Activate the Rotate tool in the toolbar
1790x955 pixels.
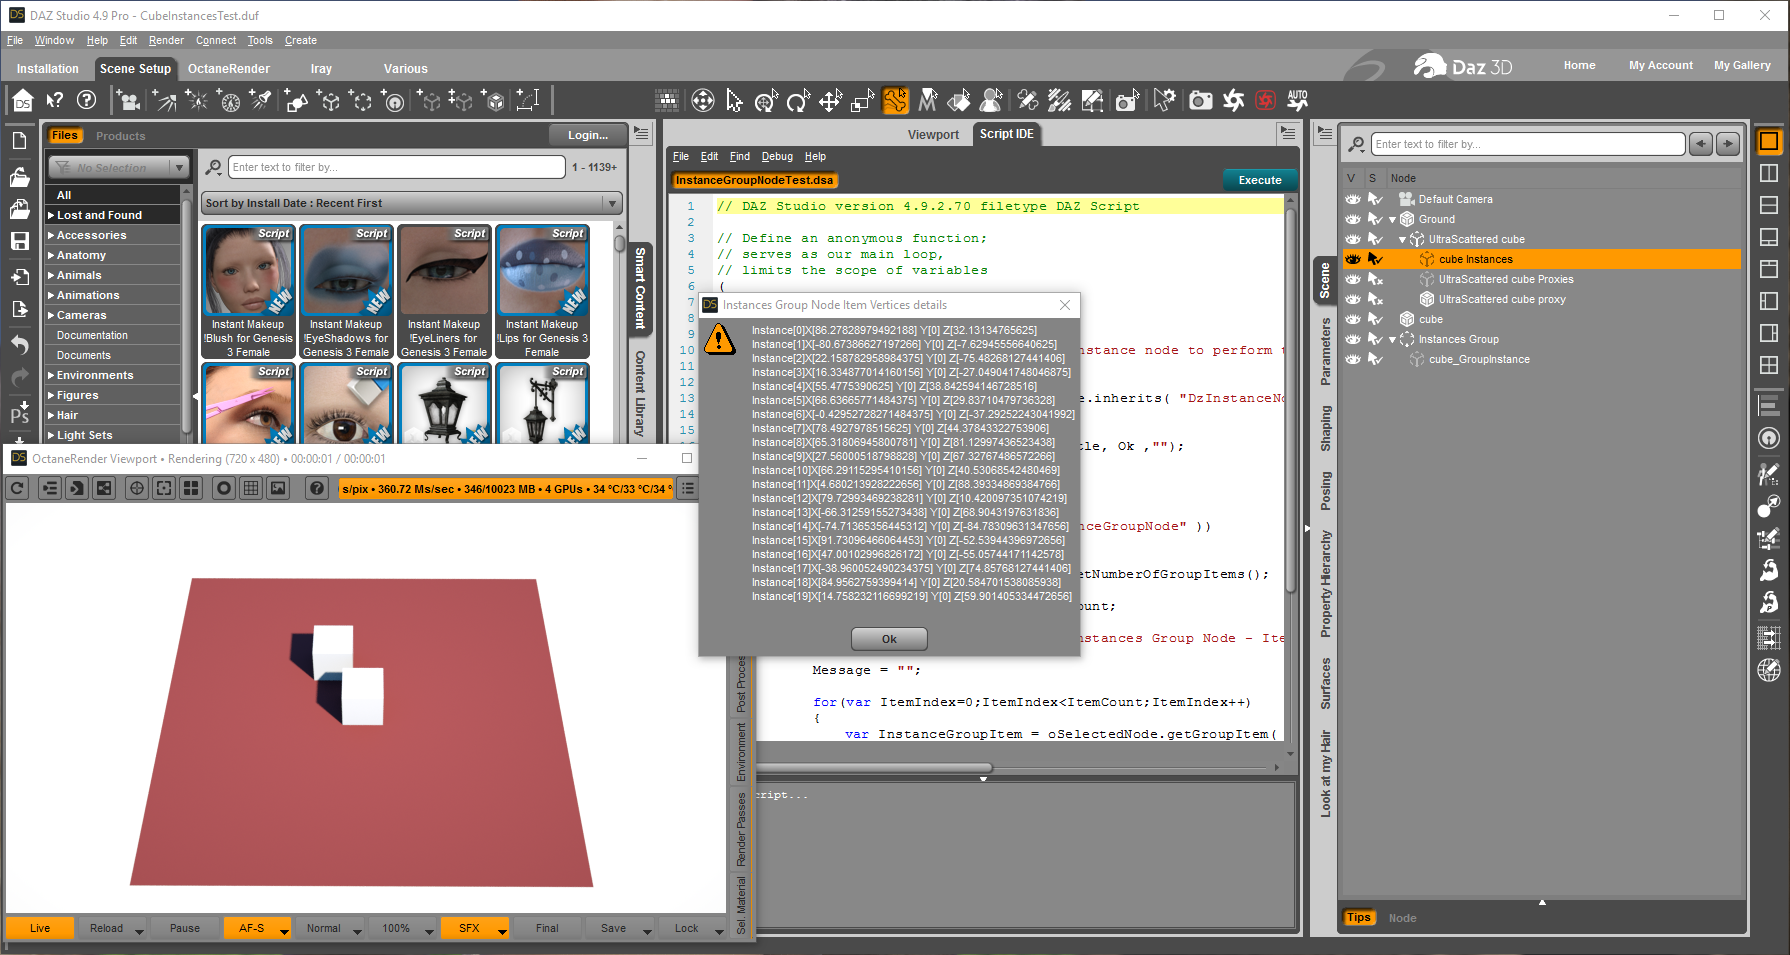pos(798,100)
